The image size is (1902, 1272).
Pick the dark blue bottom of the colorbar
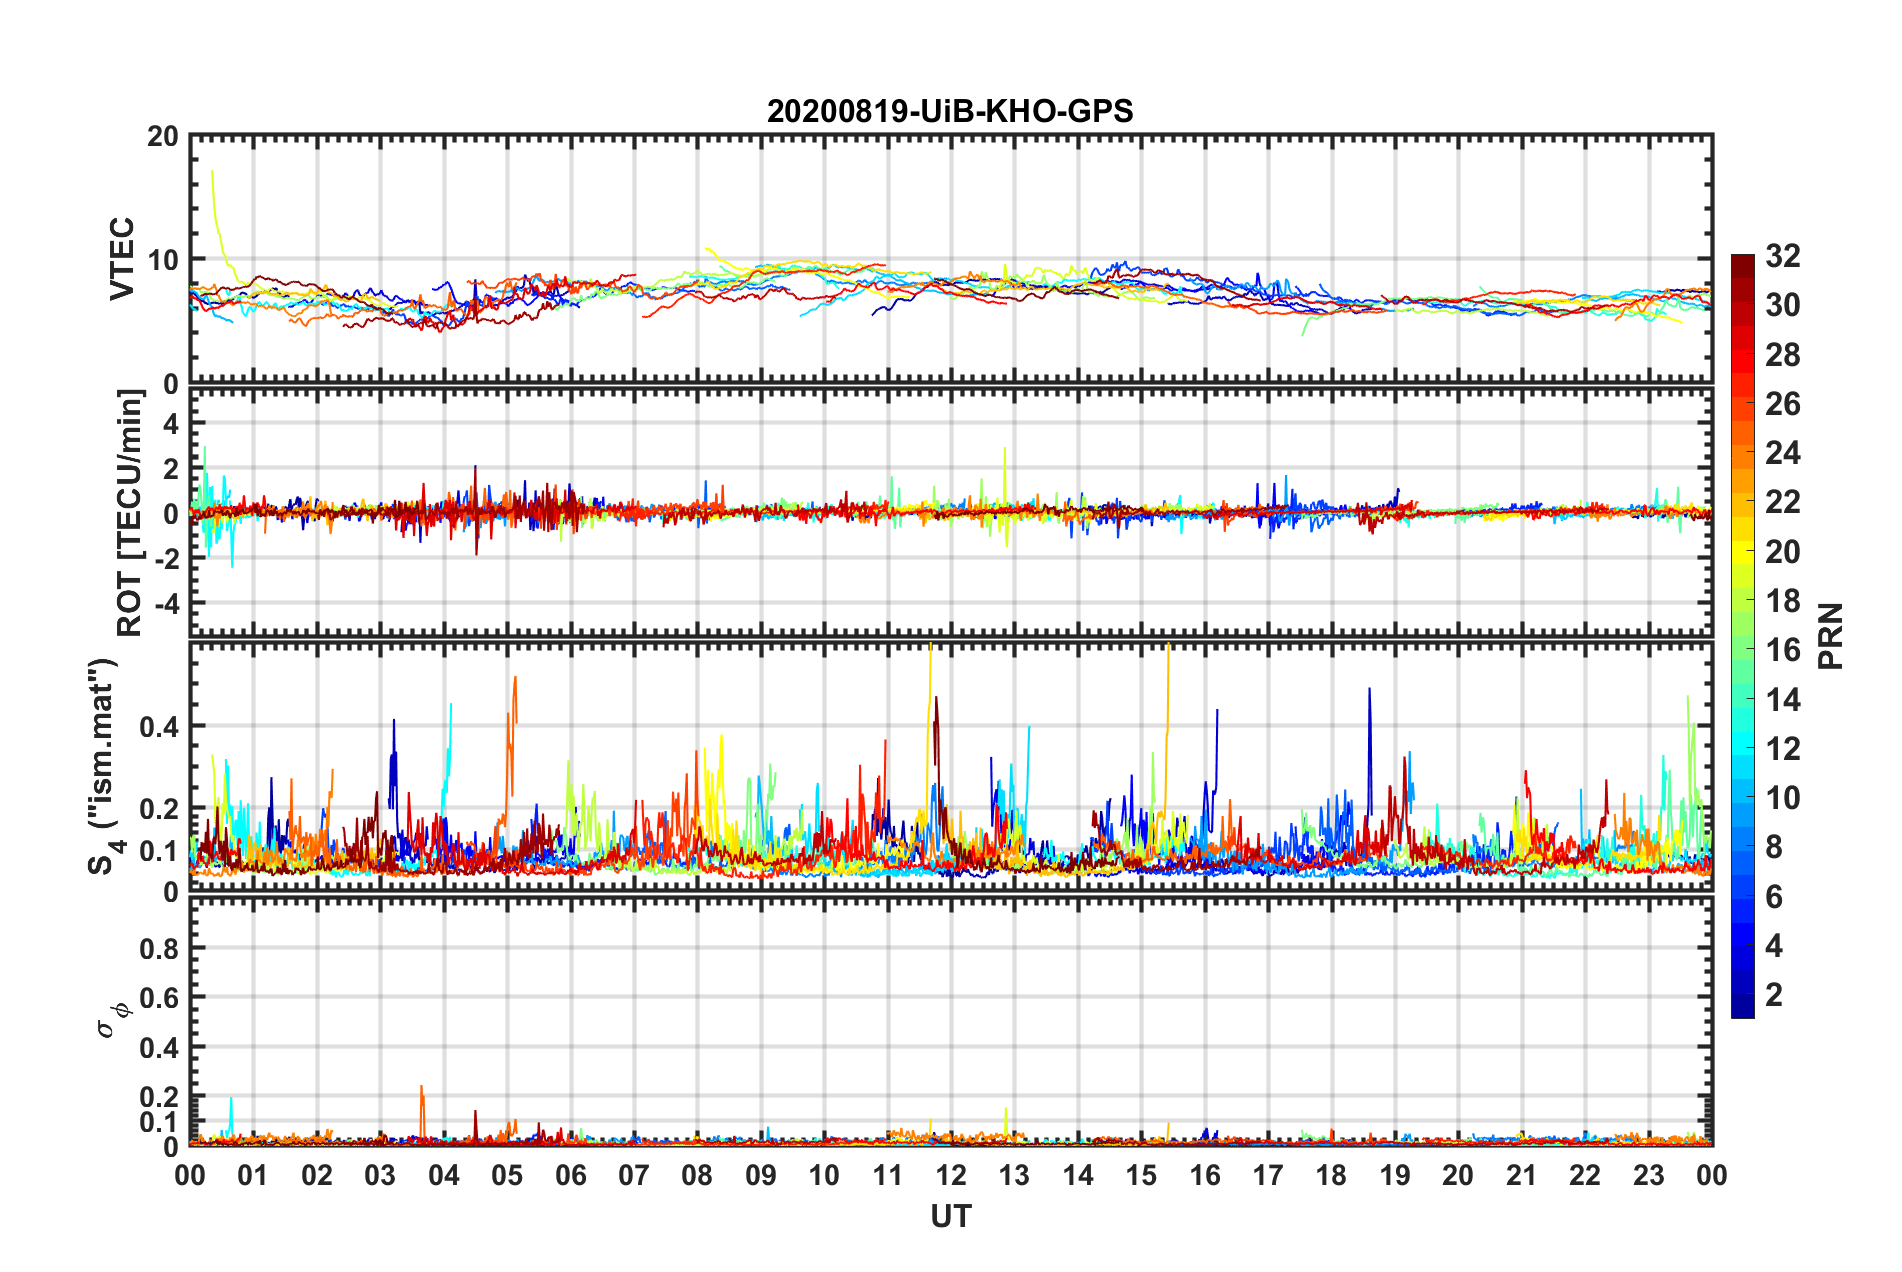[1742, 1008]
